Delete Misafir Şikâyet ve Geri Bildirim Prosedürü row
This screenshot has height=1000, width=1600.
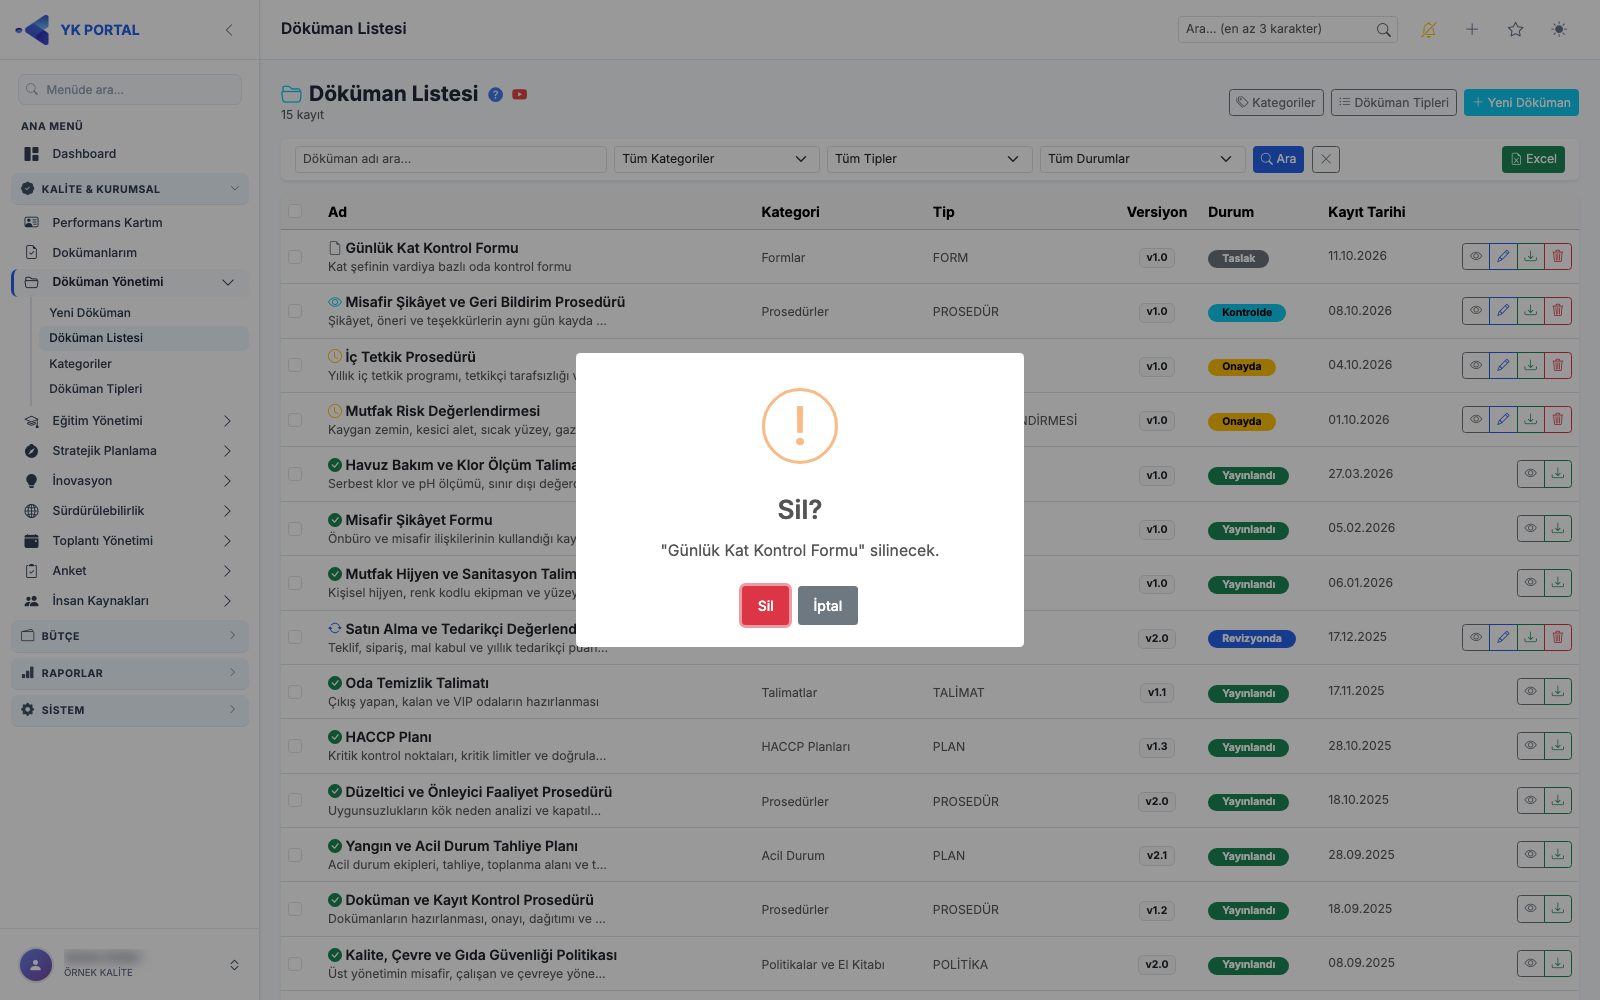pos(1558,311)
